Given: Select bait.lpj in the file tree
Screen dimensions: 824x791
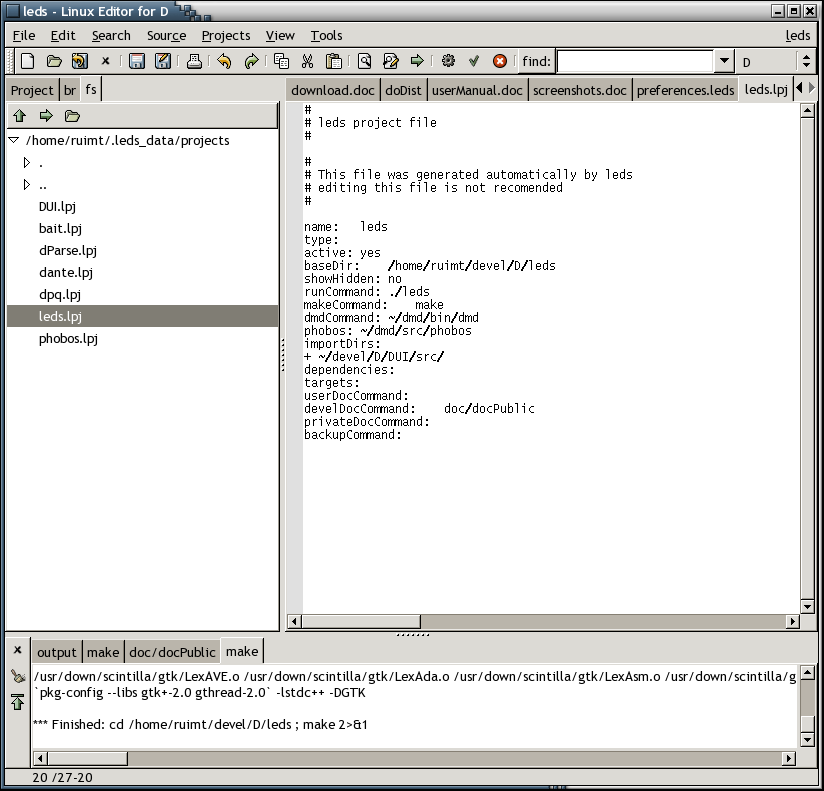Looking at the screenshot, I should click(x=60, y=229).
